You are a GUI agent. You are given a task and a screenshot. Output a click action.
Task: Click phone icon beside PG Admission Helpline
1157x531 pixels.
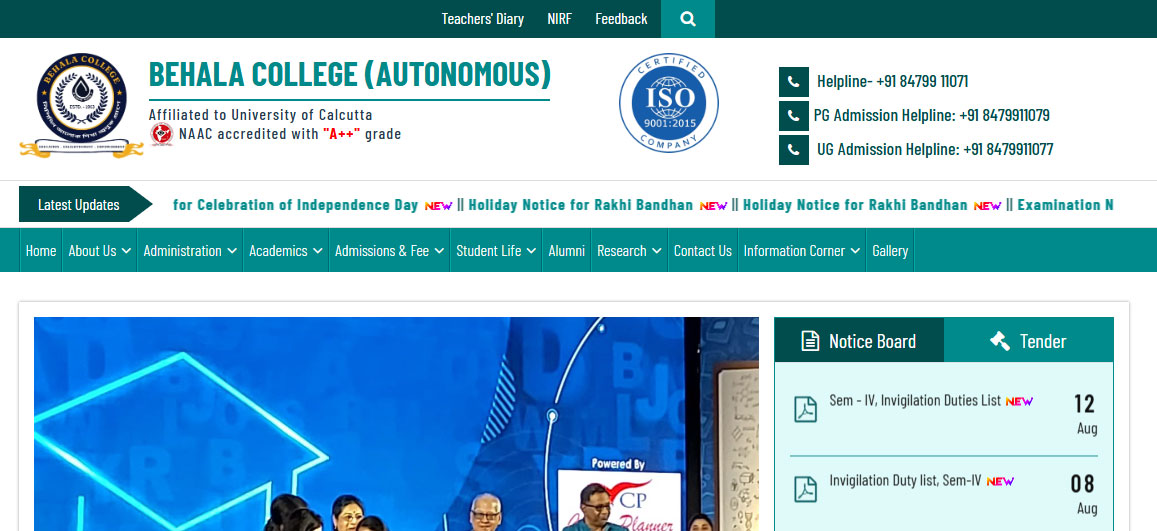tap(793, 116)
